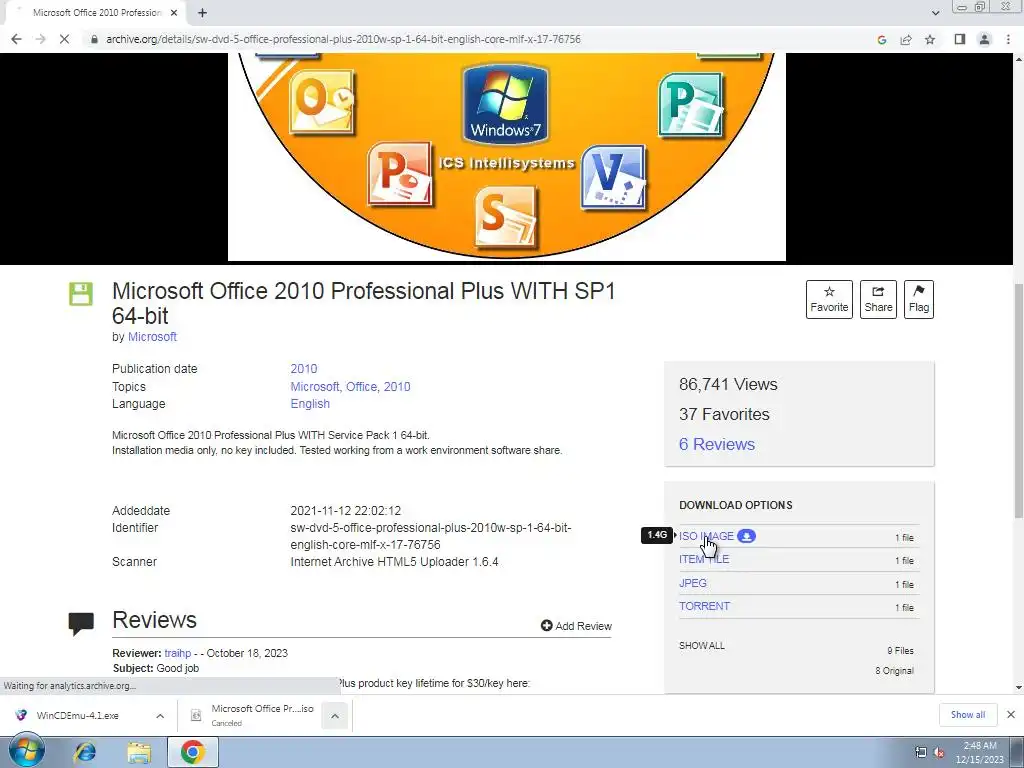Expand WinCDEmu-4.1.exe download options arrow

tap(160, 716)
